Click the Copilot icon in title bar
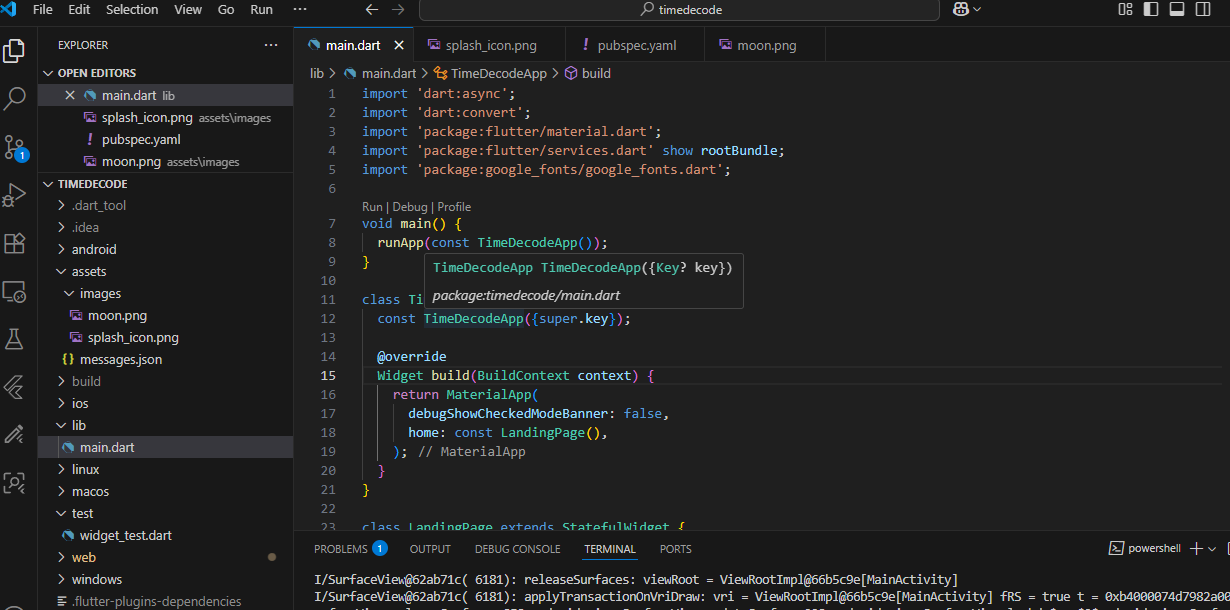Screen dimensions: 1230x610 coord(961,9)
